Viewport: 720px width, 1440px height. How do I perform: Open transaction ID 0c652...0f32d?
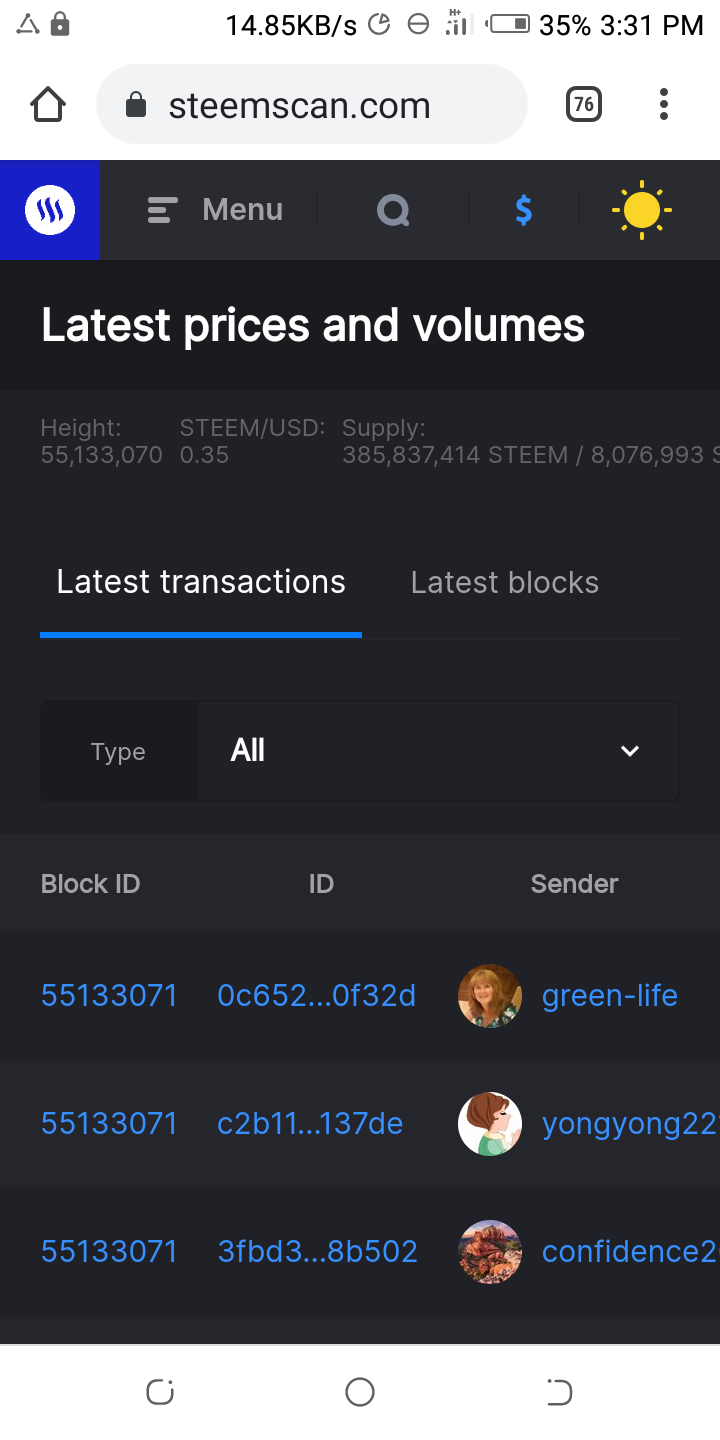coord(316,996)
